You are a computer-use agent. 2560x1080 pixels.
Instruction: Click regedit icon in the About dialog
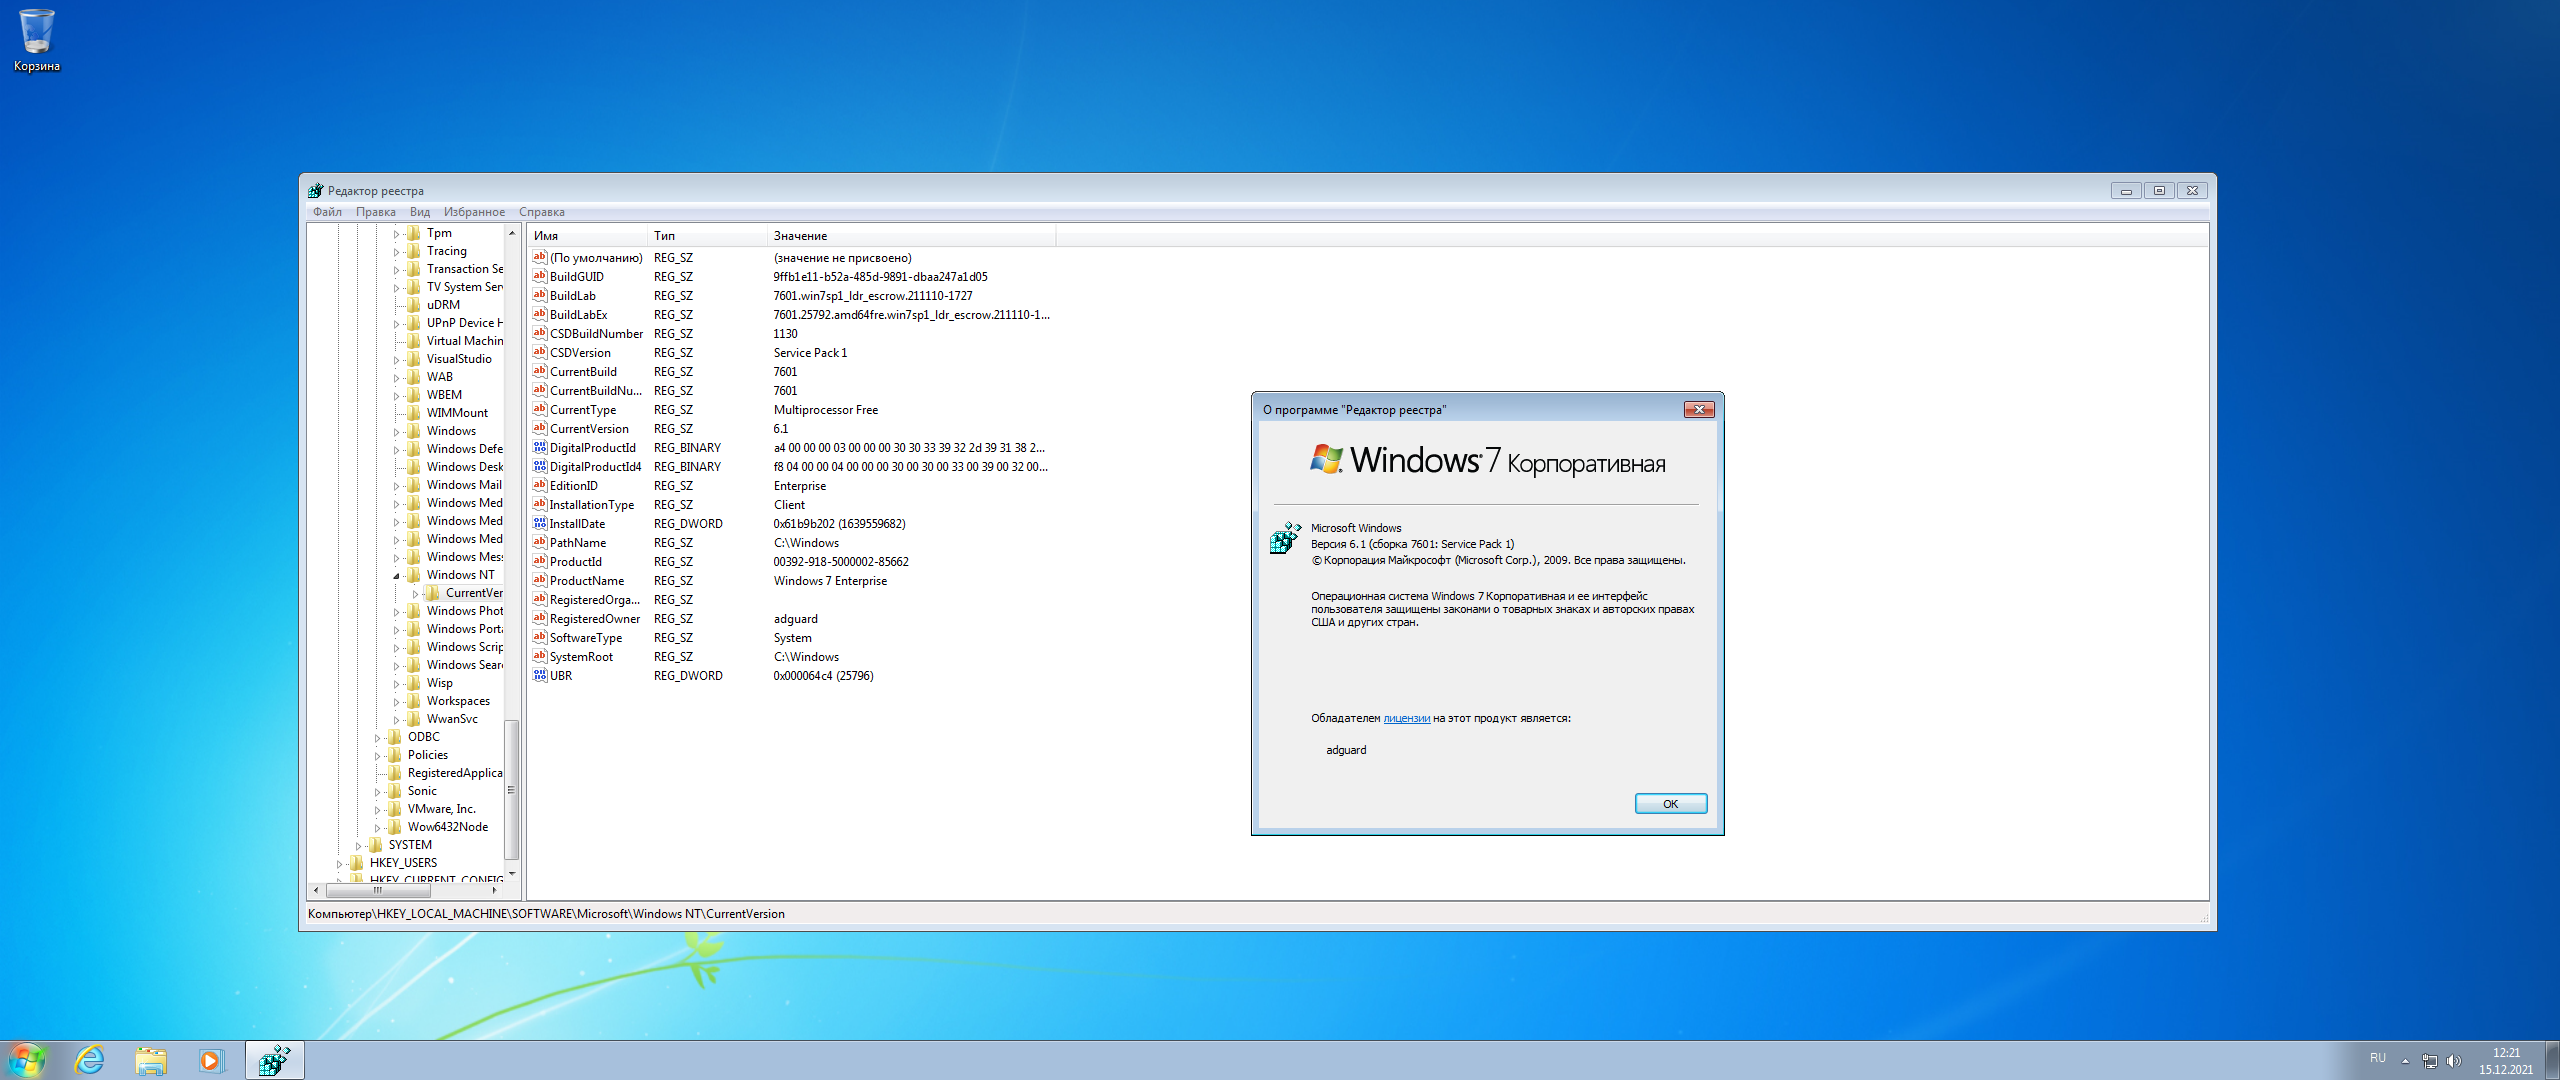pyautogui.click(x=1285, y=538)
